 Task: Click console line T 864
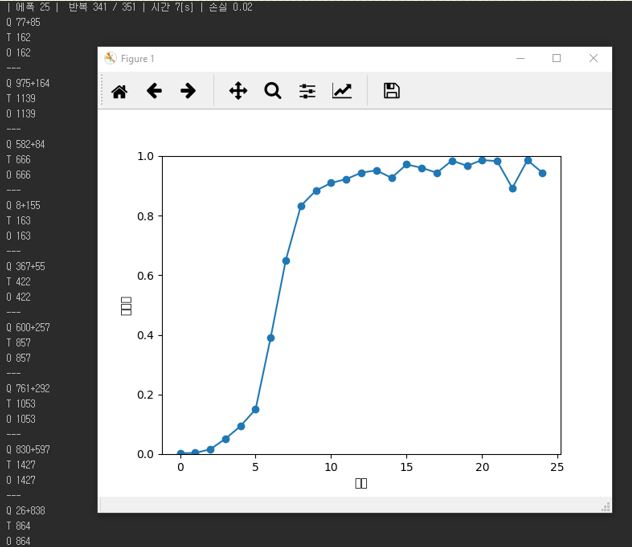click(x=19, y=526)
